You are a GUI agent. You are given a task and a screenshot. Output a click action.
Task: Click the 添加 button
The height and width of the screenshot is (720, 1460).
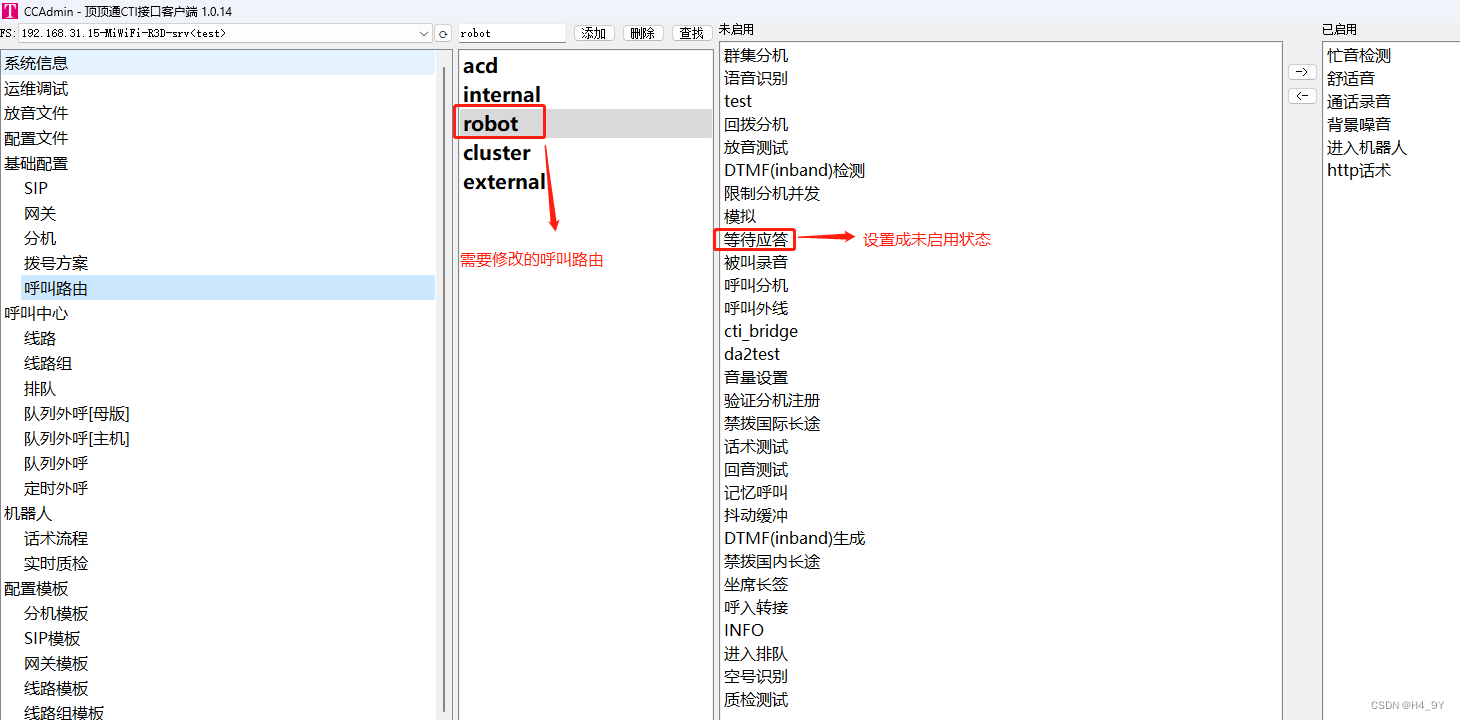594,33
